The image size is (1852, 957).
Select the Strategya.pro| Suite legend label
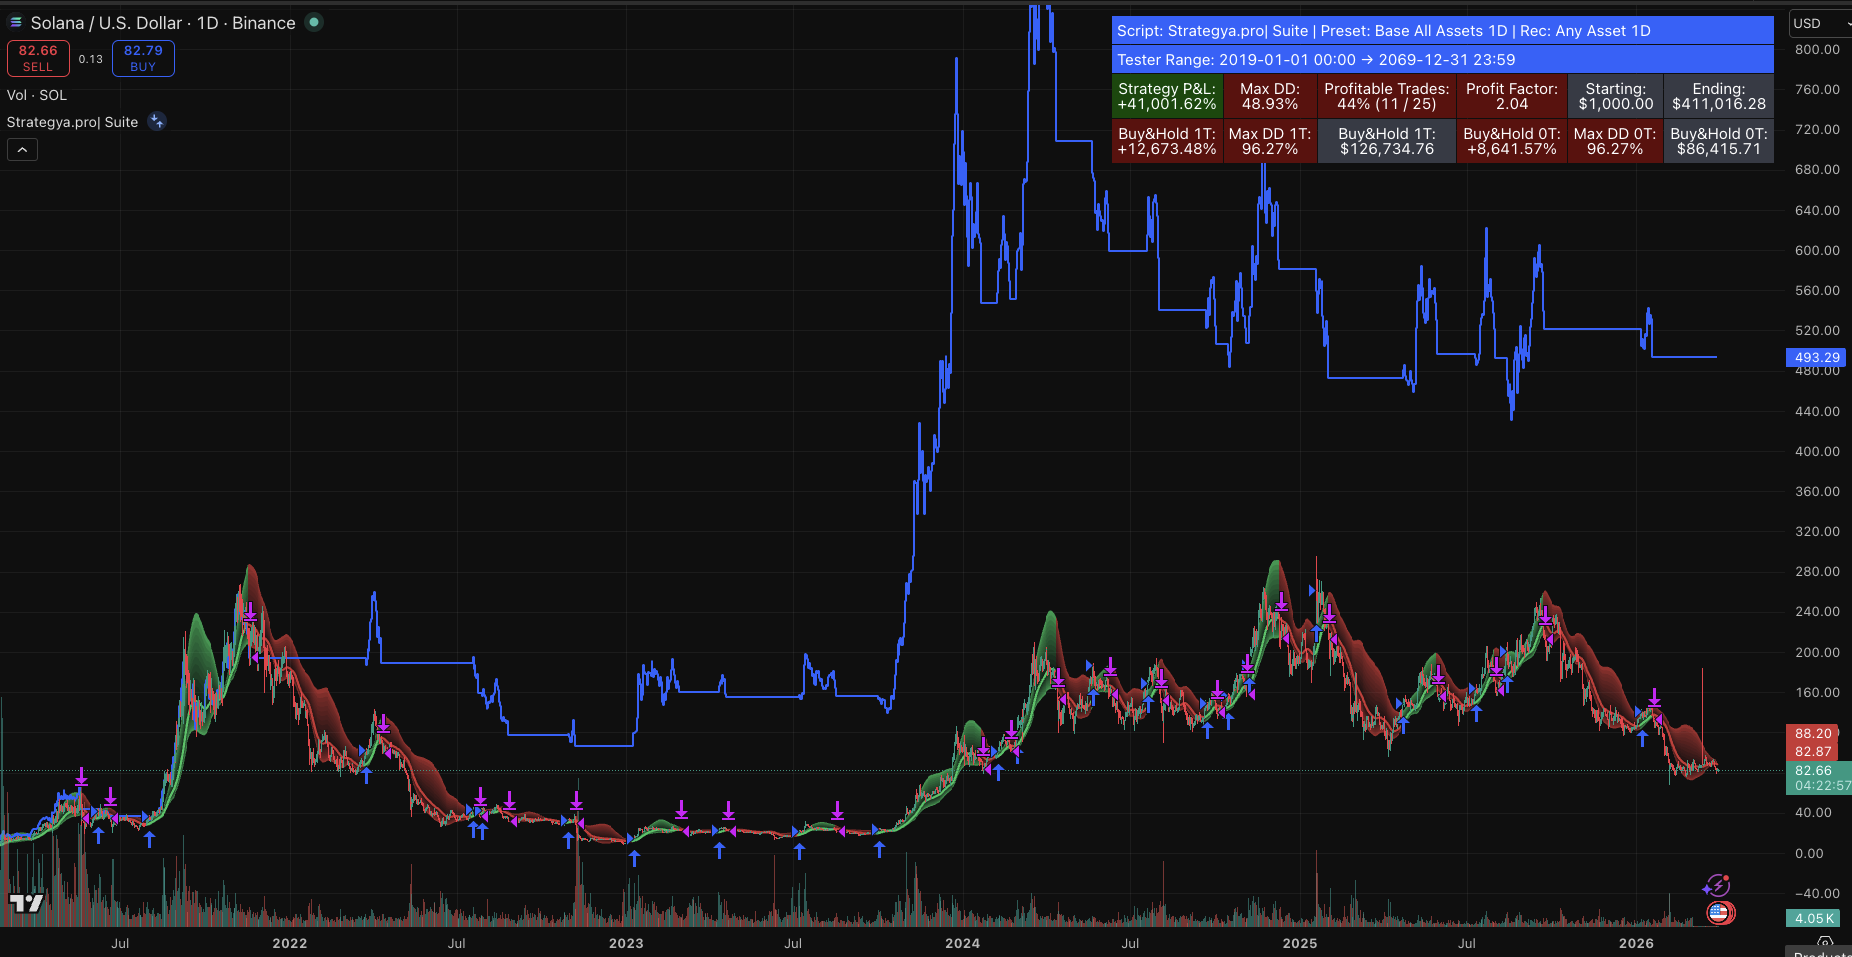72,122
